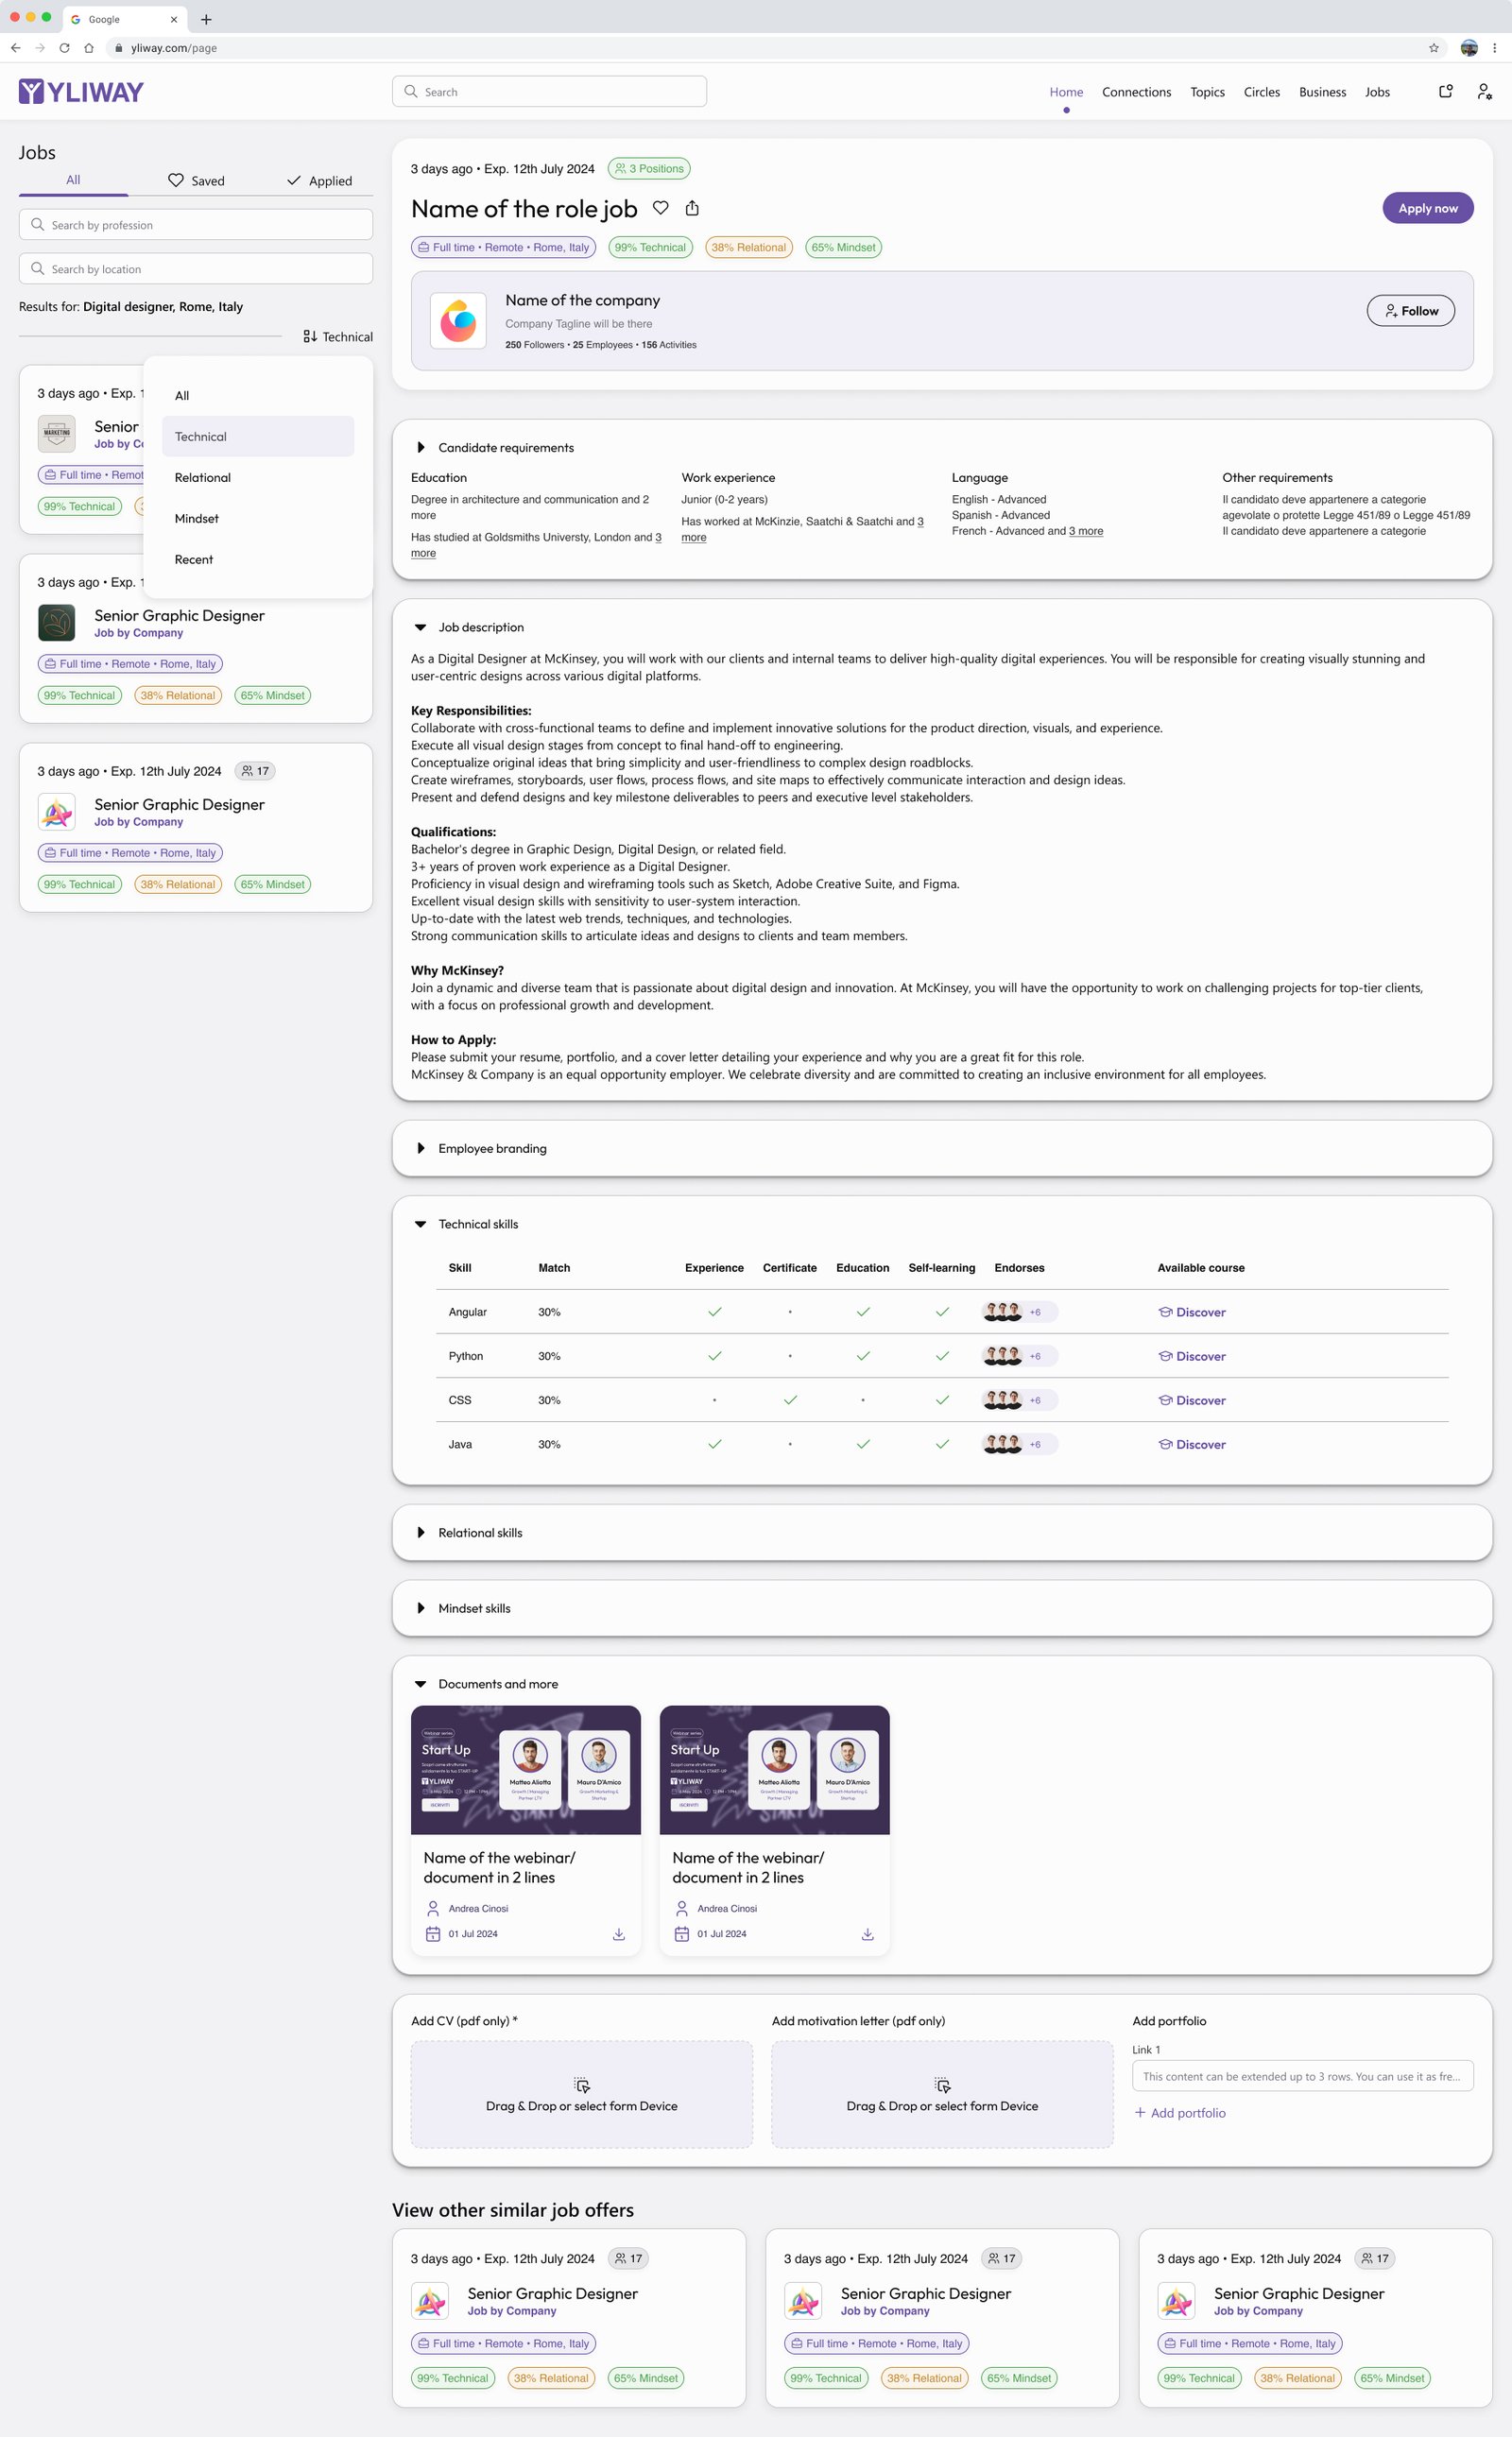Click Search by location field
This screenshot has width=1512, height=2437.
(x=196, y=269)
